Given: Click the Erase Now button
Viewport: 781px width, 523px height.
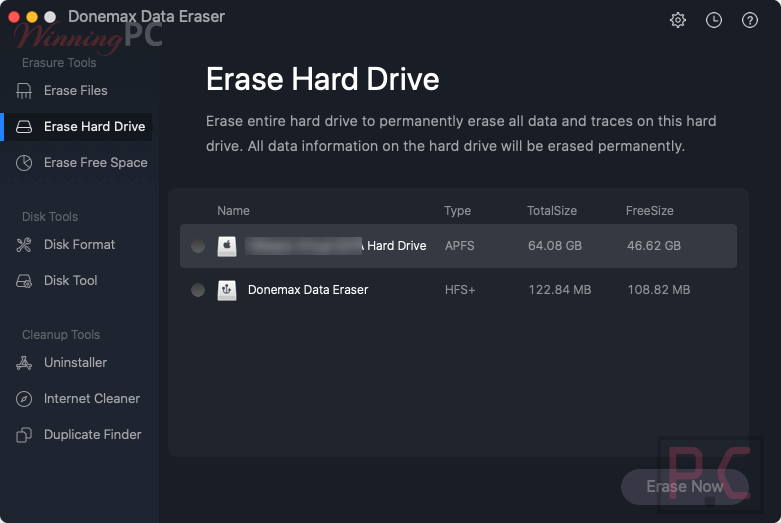Looking at the screenshot, I should pyautogui.click(x=685, y=487).
